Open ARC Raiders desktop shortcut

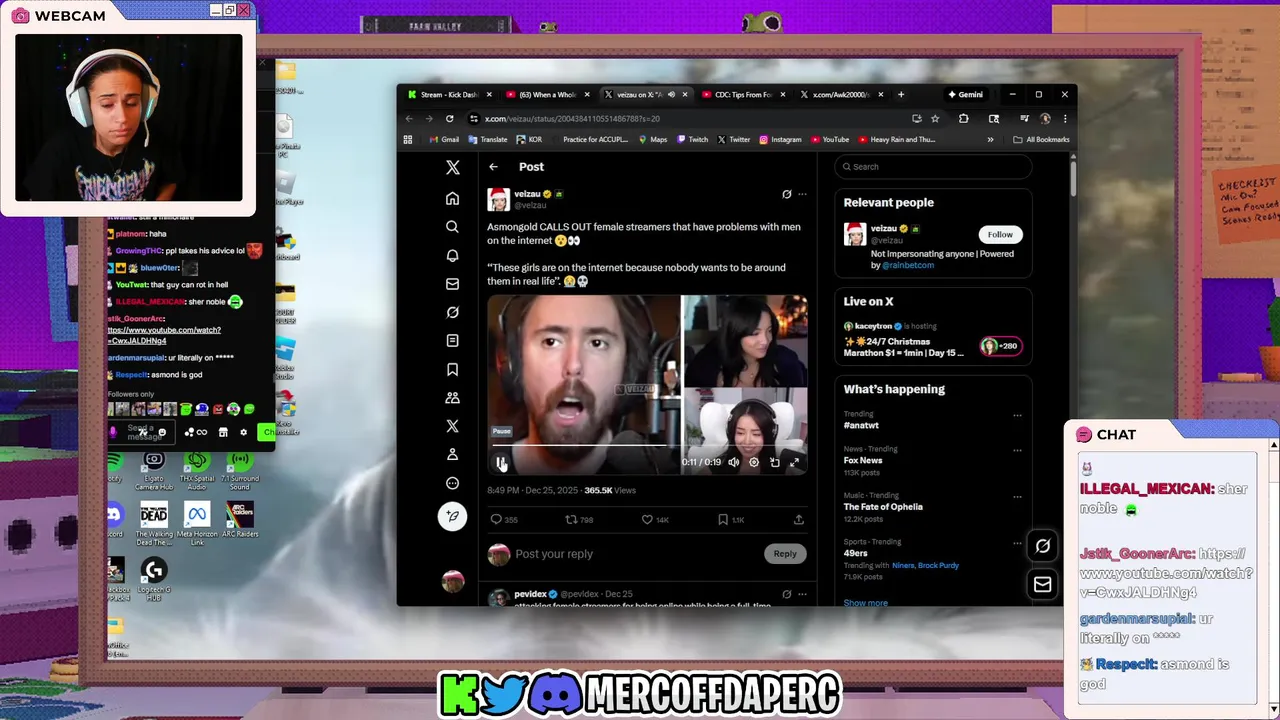(240, 521)
